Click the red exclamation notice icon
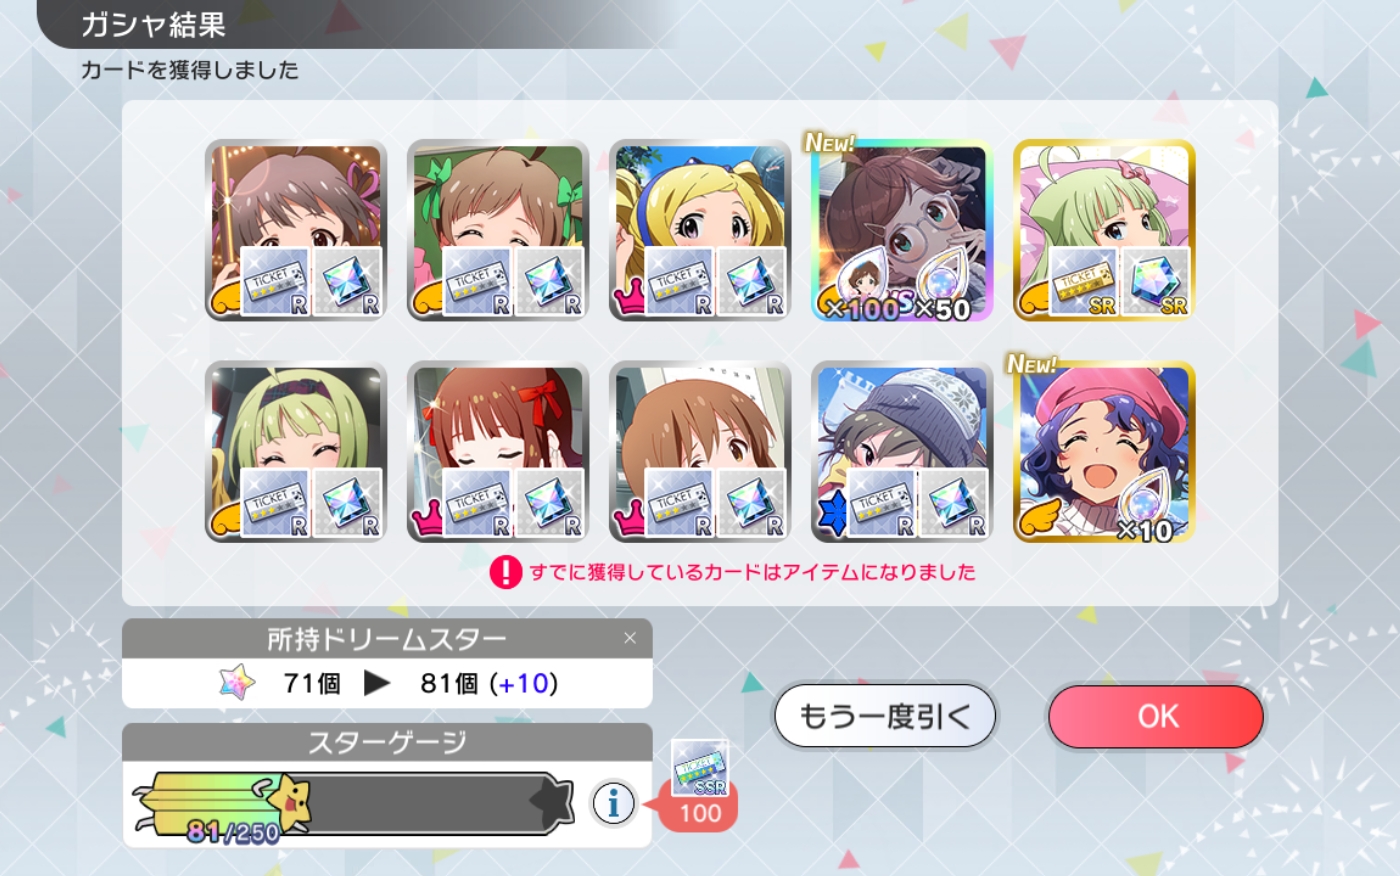The image size is (1400, 876). 506,572
